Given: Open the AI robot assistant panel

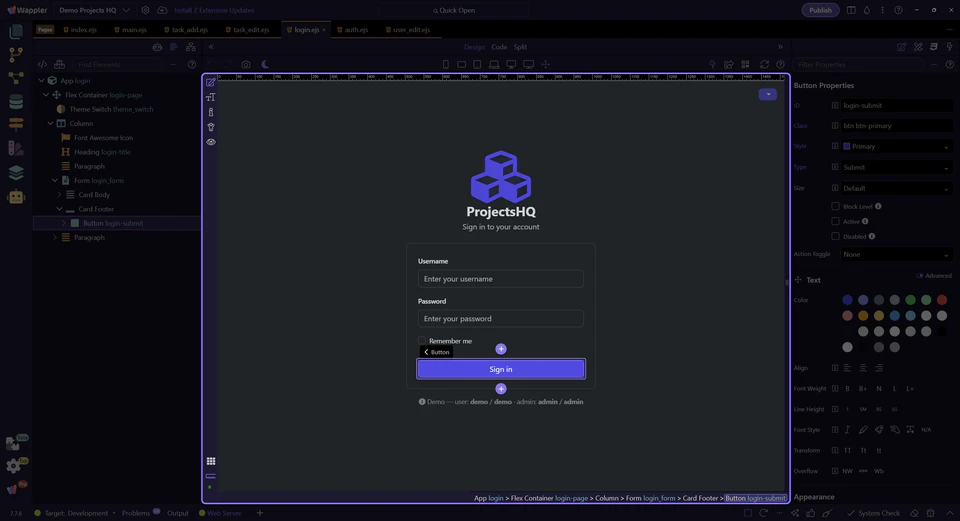Looking at the screenshot, I should click(x=16, y=197).
